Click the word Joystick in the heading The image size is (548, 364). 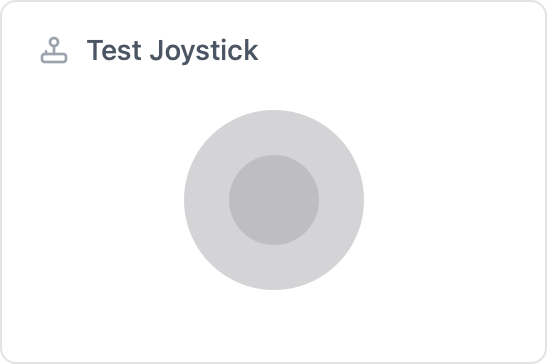click(204, 51)
